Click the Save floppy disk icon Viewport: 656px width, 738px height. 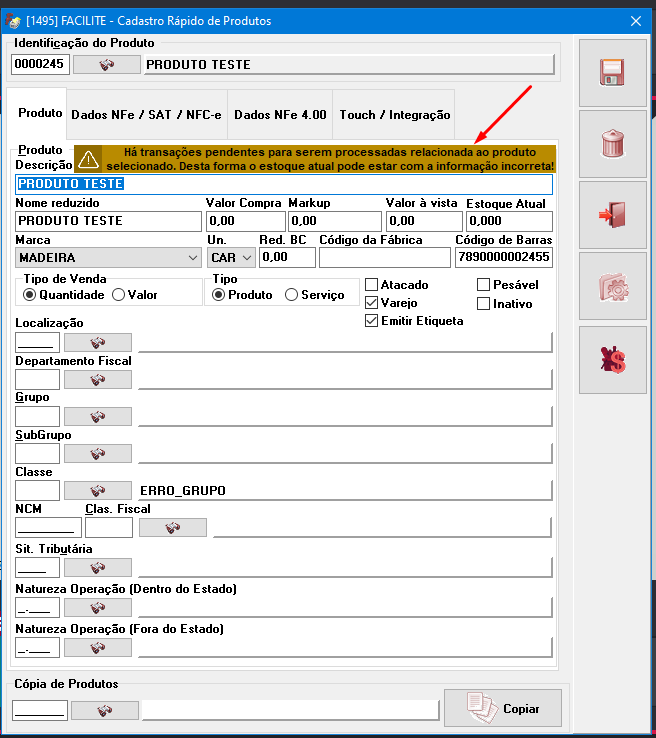click(x=612, y=73)
